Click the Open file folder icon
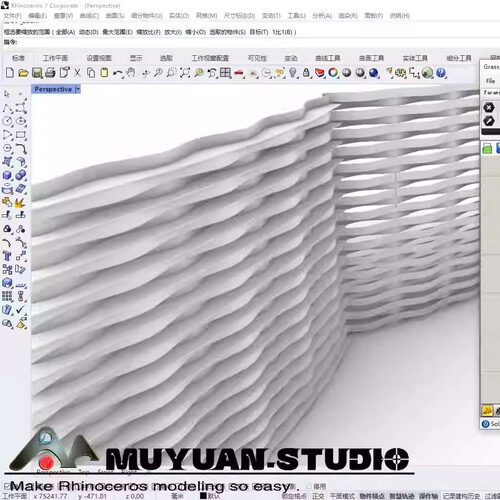 tap(23, 73)
